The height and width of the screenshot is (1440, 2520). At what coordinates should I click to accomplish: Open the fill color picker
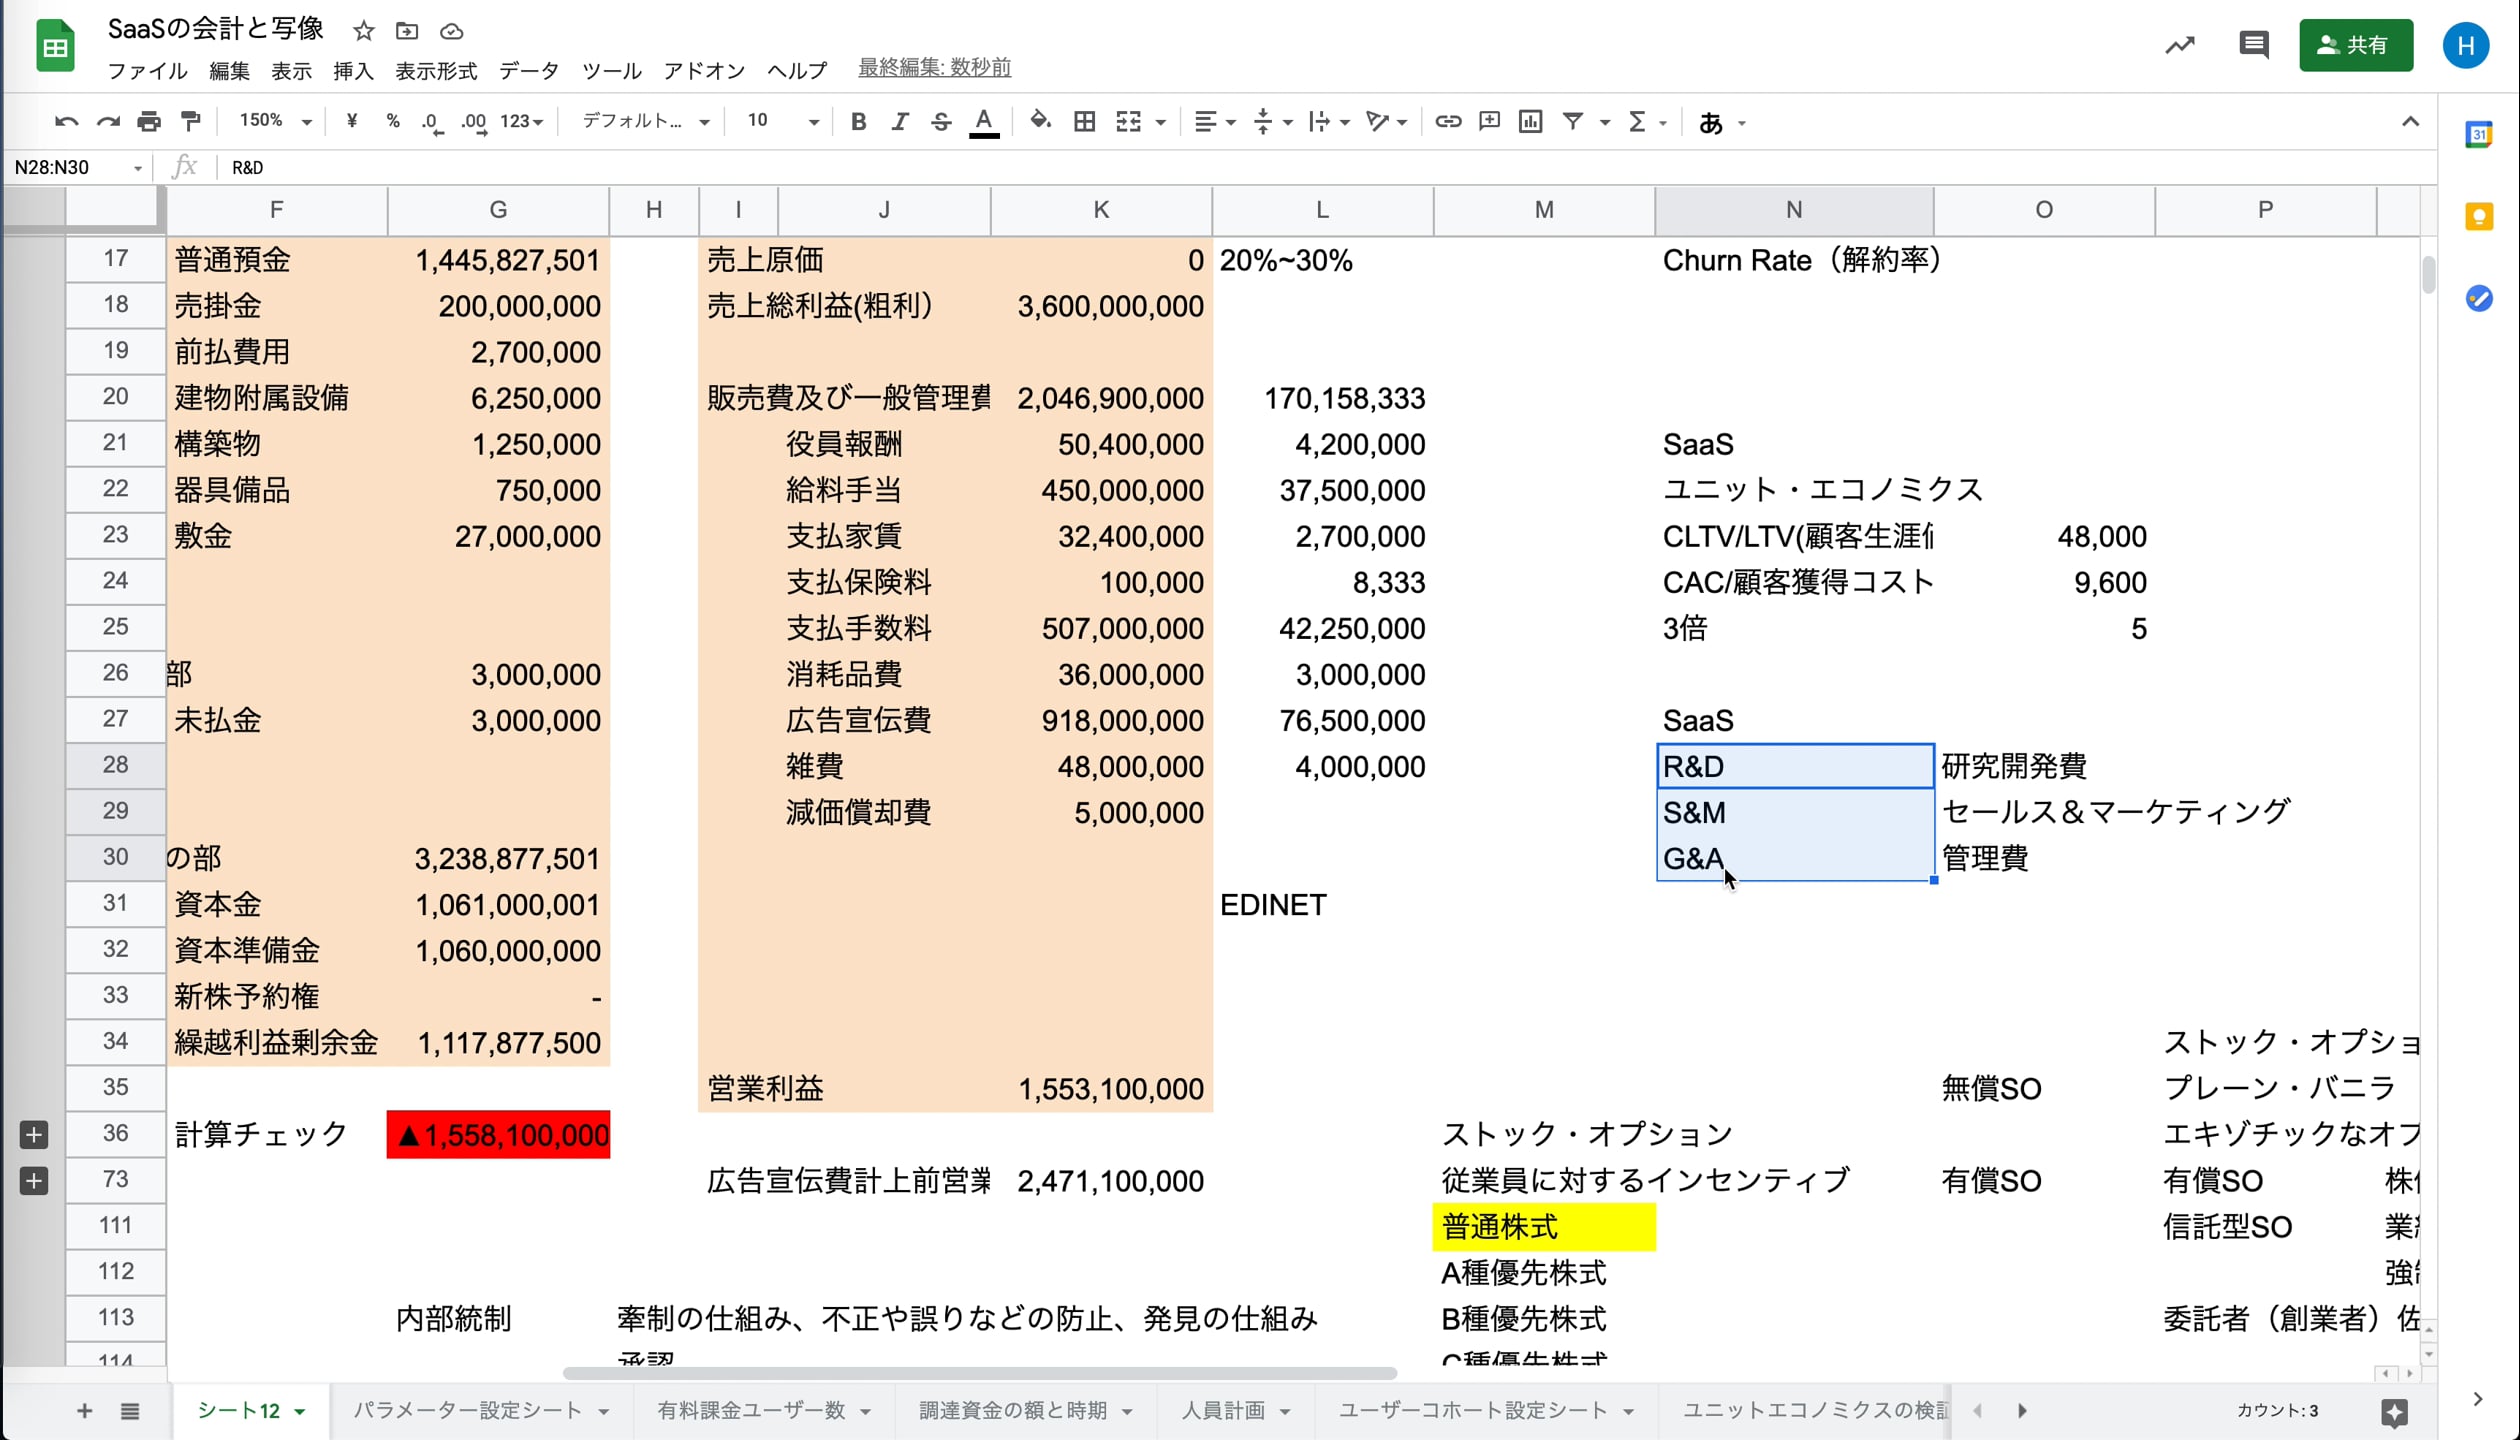(x=1040, y=122)
